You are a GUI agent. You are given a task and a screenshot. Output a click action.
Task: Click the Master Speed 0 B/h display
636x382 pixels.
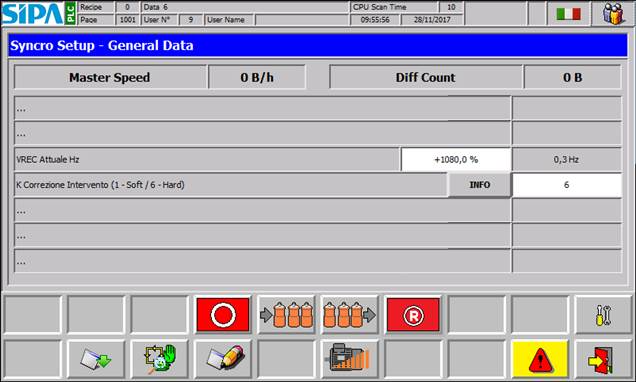click(x=257, y=77)
